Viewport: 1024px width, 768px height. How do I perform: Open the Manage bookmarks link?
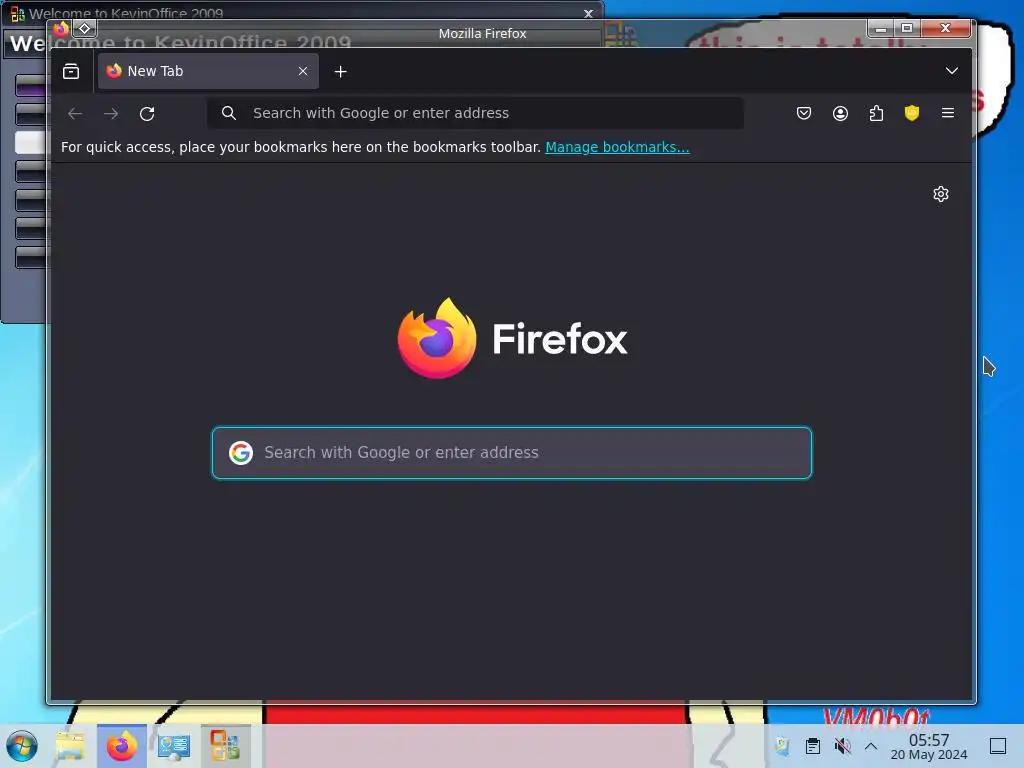(617, 147)
